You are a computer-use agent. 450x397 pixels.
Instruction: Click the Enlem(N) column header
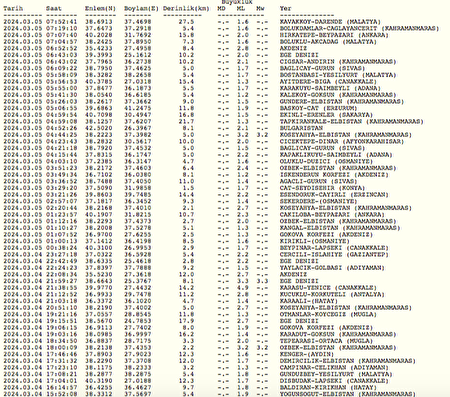click(x=100, y=8)
